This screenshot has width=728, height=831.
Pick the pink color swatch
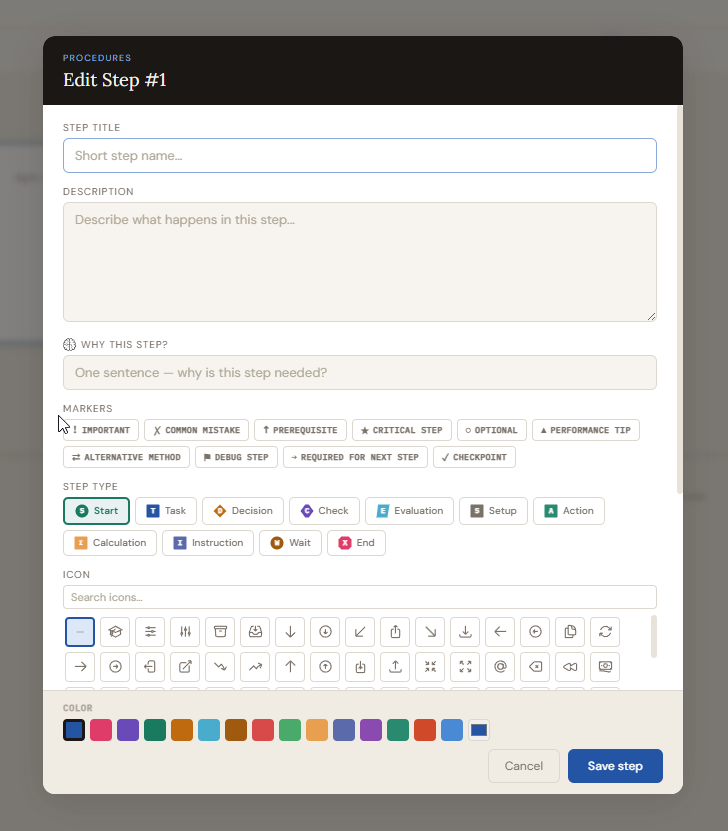(x=100, y=730)
